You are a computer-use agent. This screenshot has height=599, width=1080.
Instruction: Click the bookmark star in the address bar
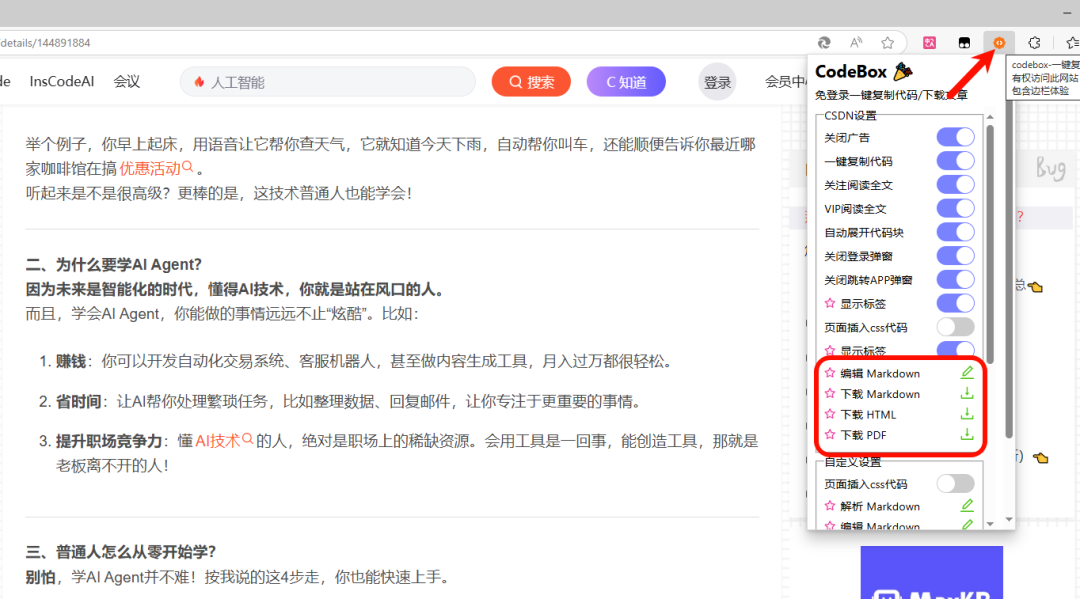coord(887,42)
